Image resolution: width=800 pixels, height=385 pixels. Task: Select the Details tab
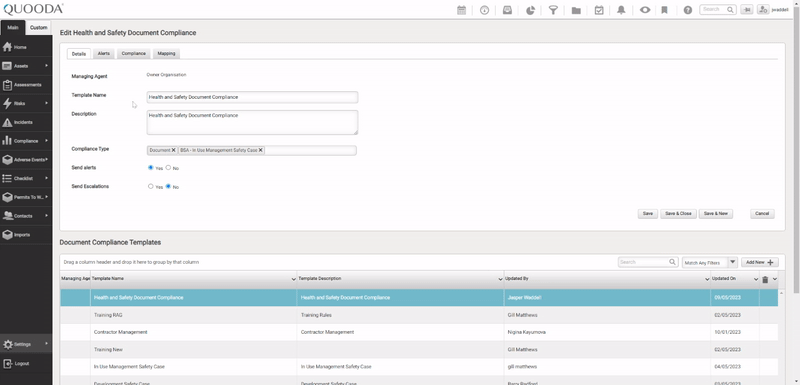click(x=79, y=54)
